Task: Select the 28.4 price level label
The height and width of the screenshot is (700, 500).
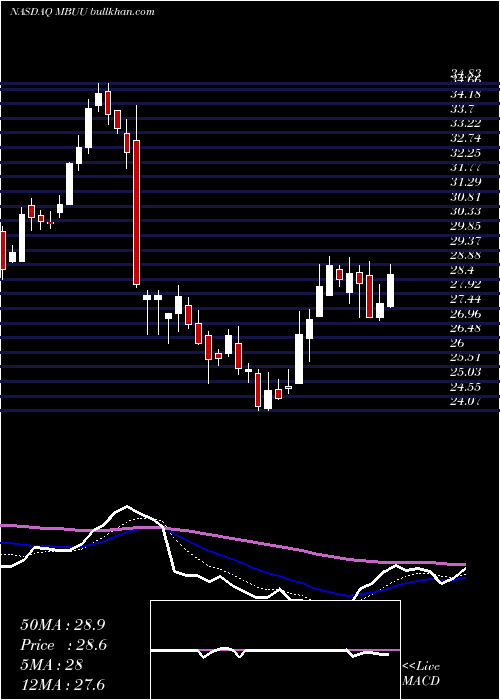Action: (462, 270)
